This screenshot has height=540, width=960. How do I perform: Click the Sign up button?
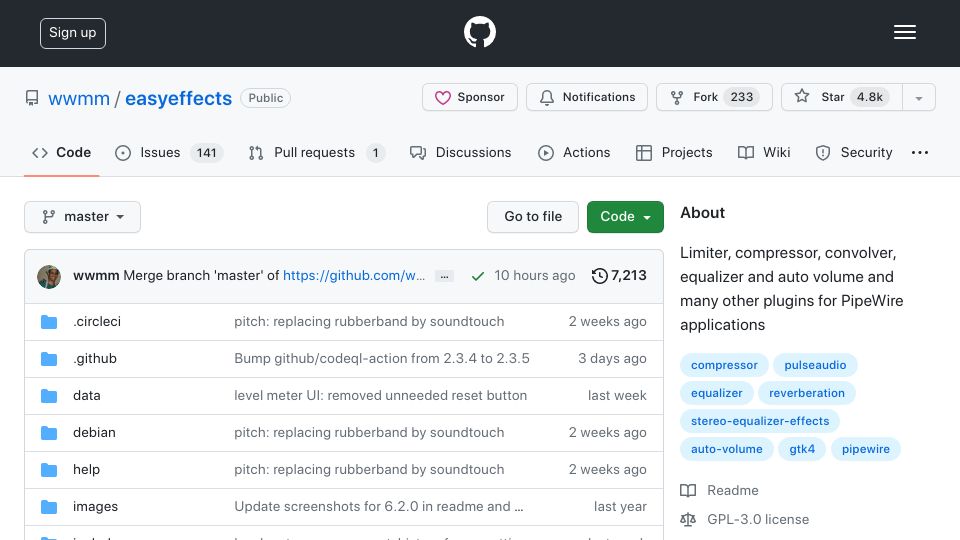[x=73, y=33]
